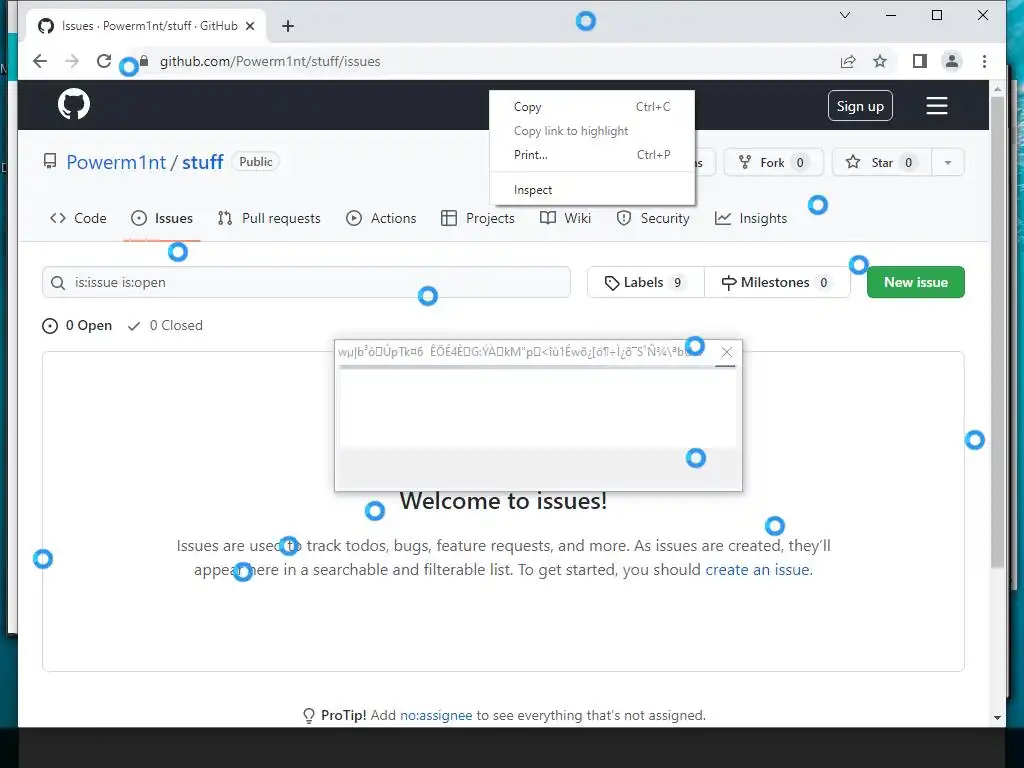Image resolution: width=1024 pixels, height=768 pixels.
Task: Bookmark this page with star icon
Action: 880,61
